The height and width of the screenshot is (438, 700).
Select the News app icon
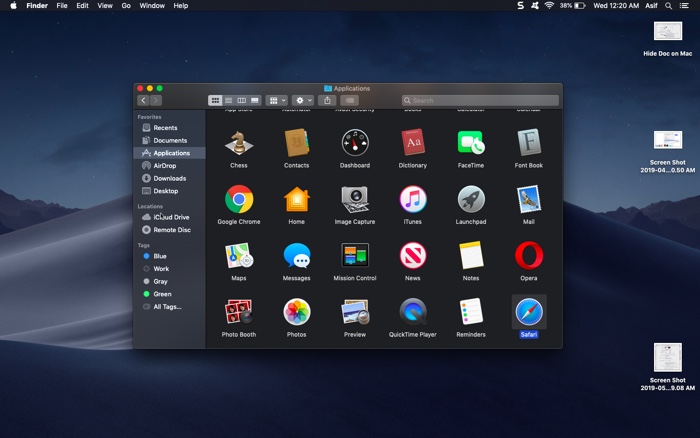pos(412,255)
